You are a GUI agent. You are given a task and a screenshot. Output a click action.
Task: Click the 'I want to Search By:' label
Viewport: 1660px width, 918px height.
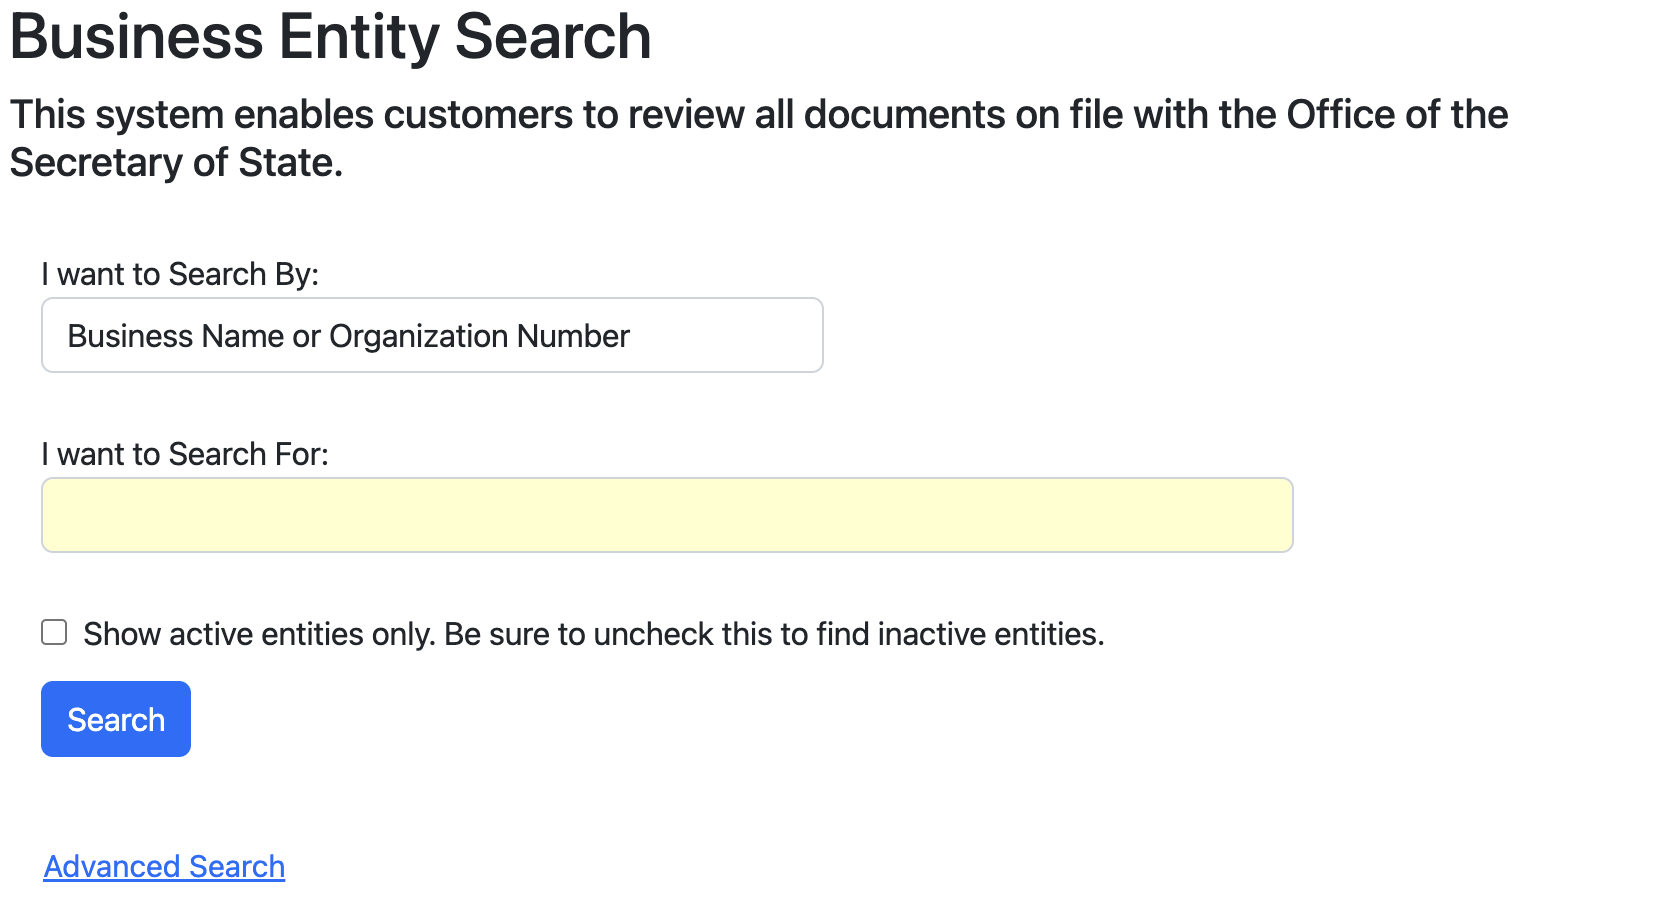(x=180, y=274)
